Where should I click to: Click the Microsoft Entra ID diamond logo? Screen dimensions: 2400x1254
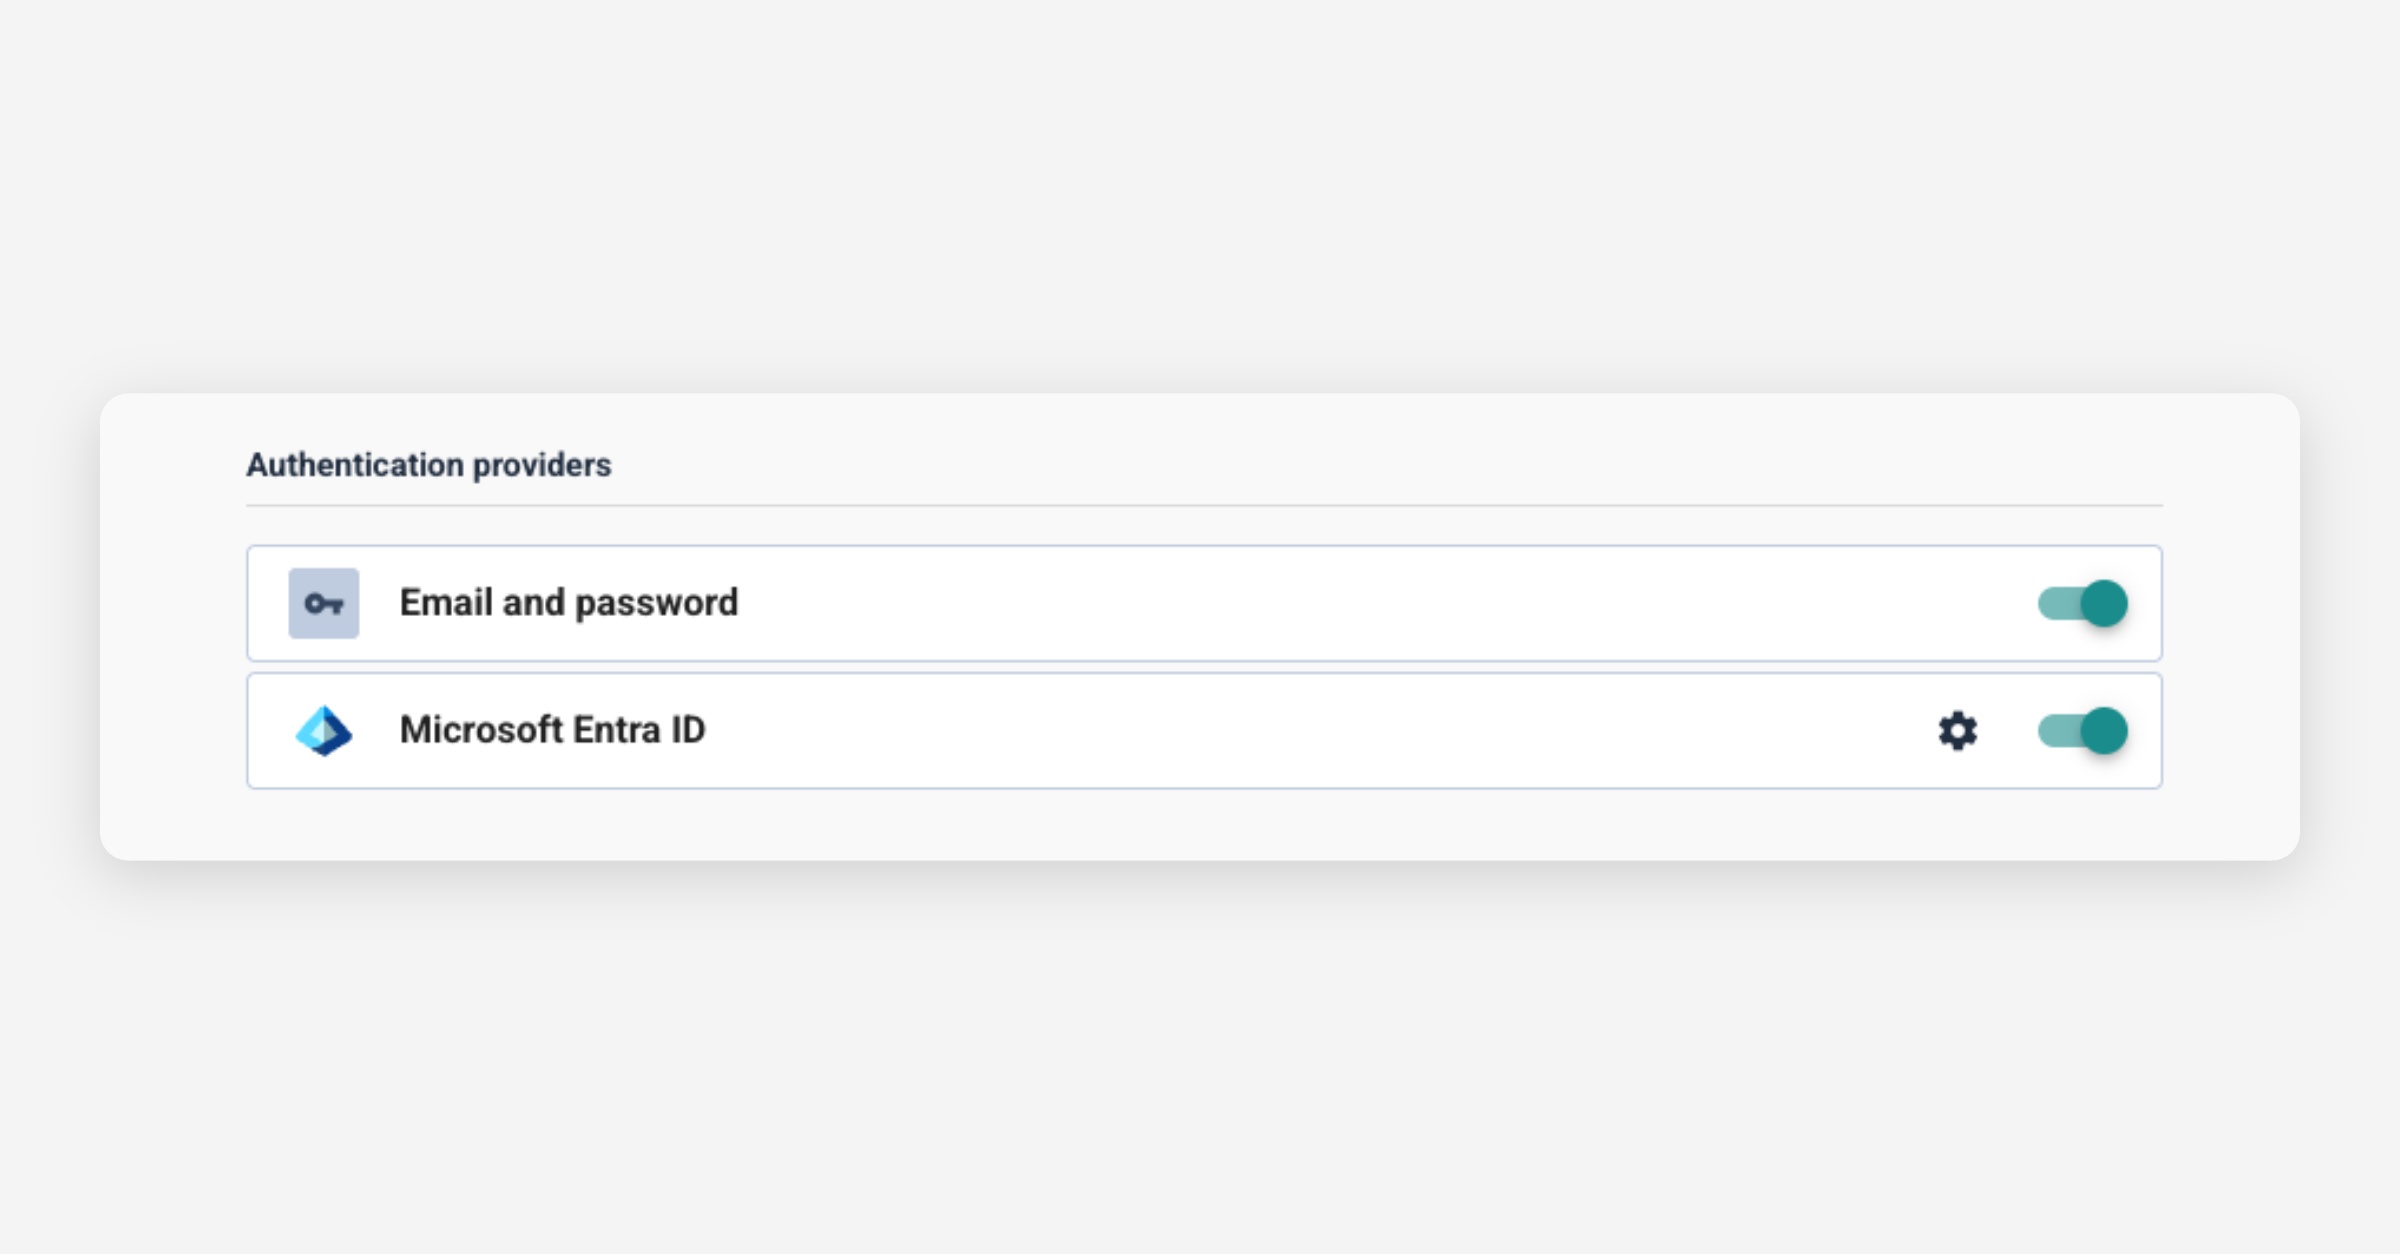(x=323, y=731)
